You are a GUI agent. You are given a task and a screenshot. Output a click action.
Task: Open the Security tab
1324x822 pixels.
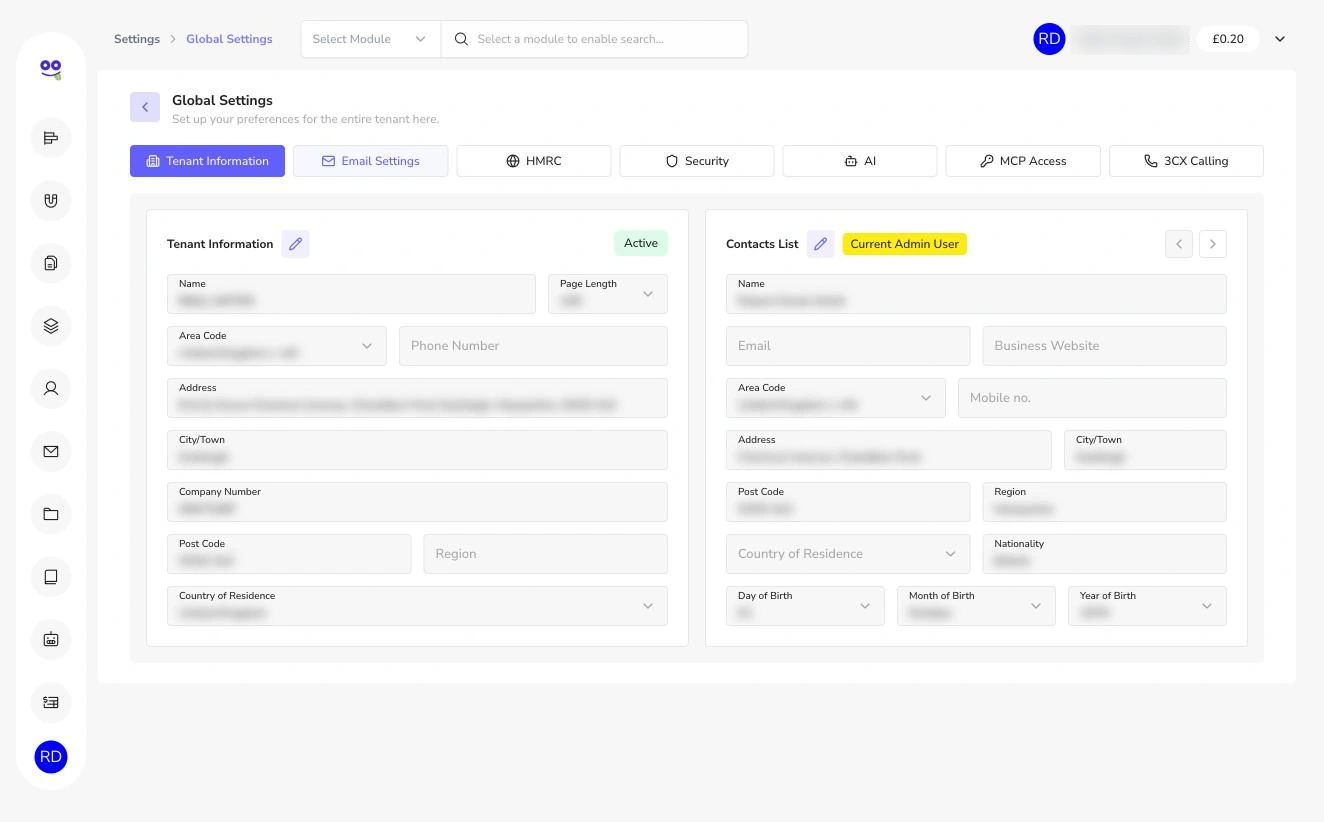coord(697,161)
